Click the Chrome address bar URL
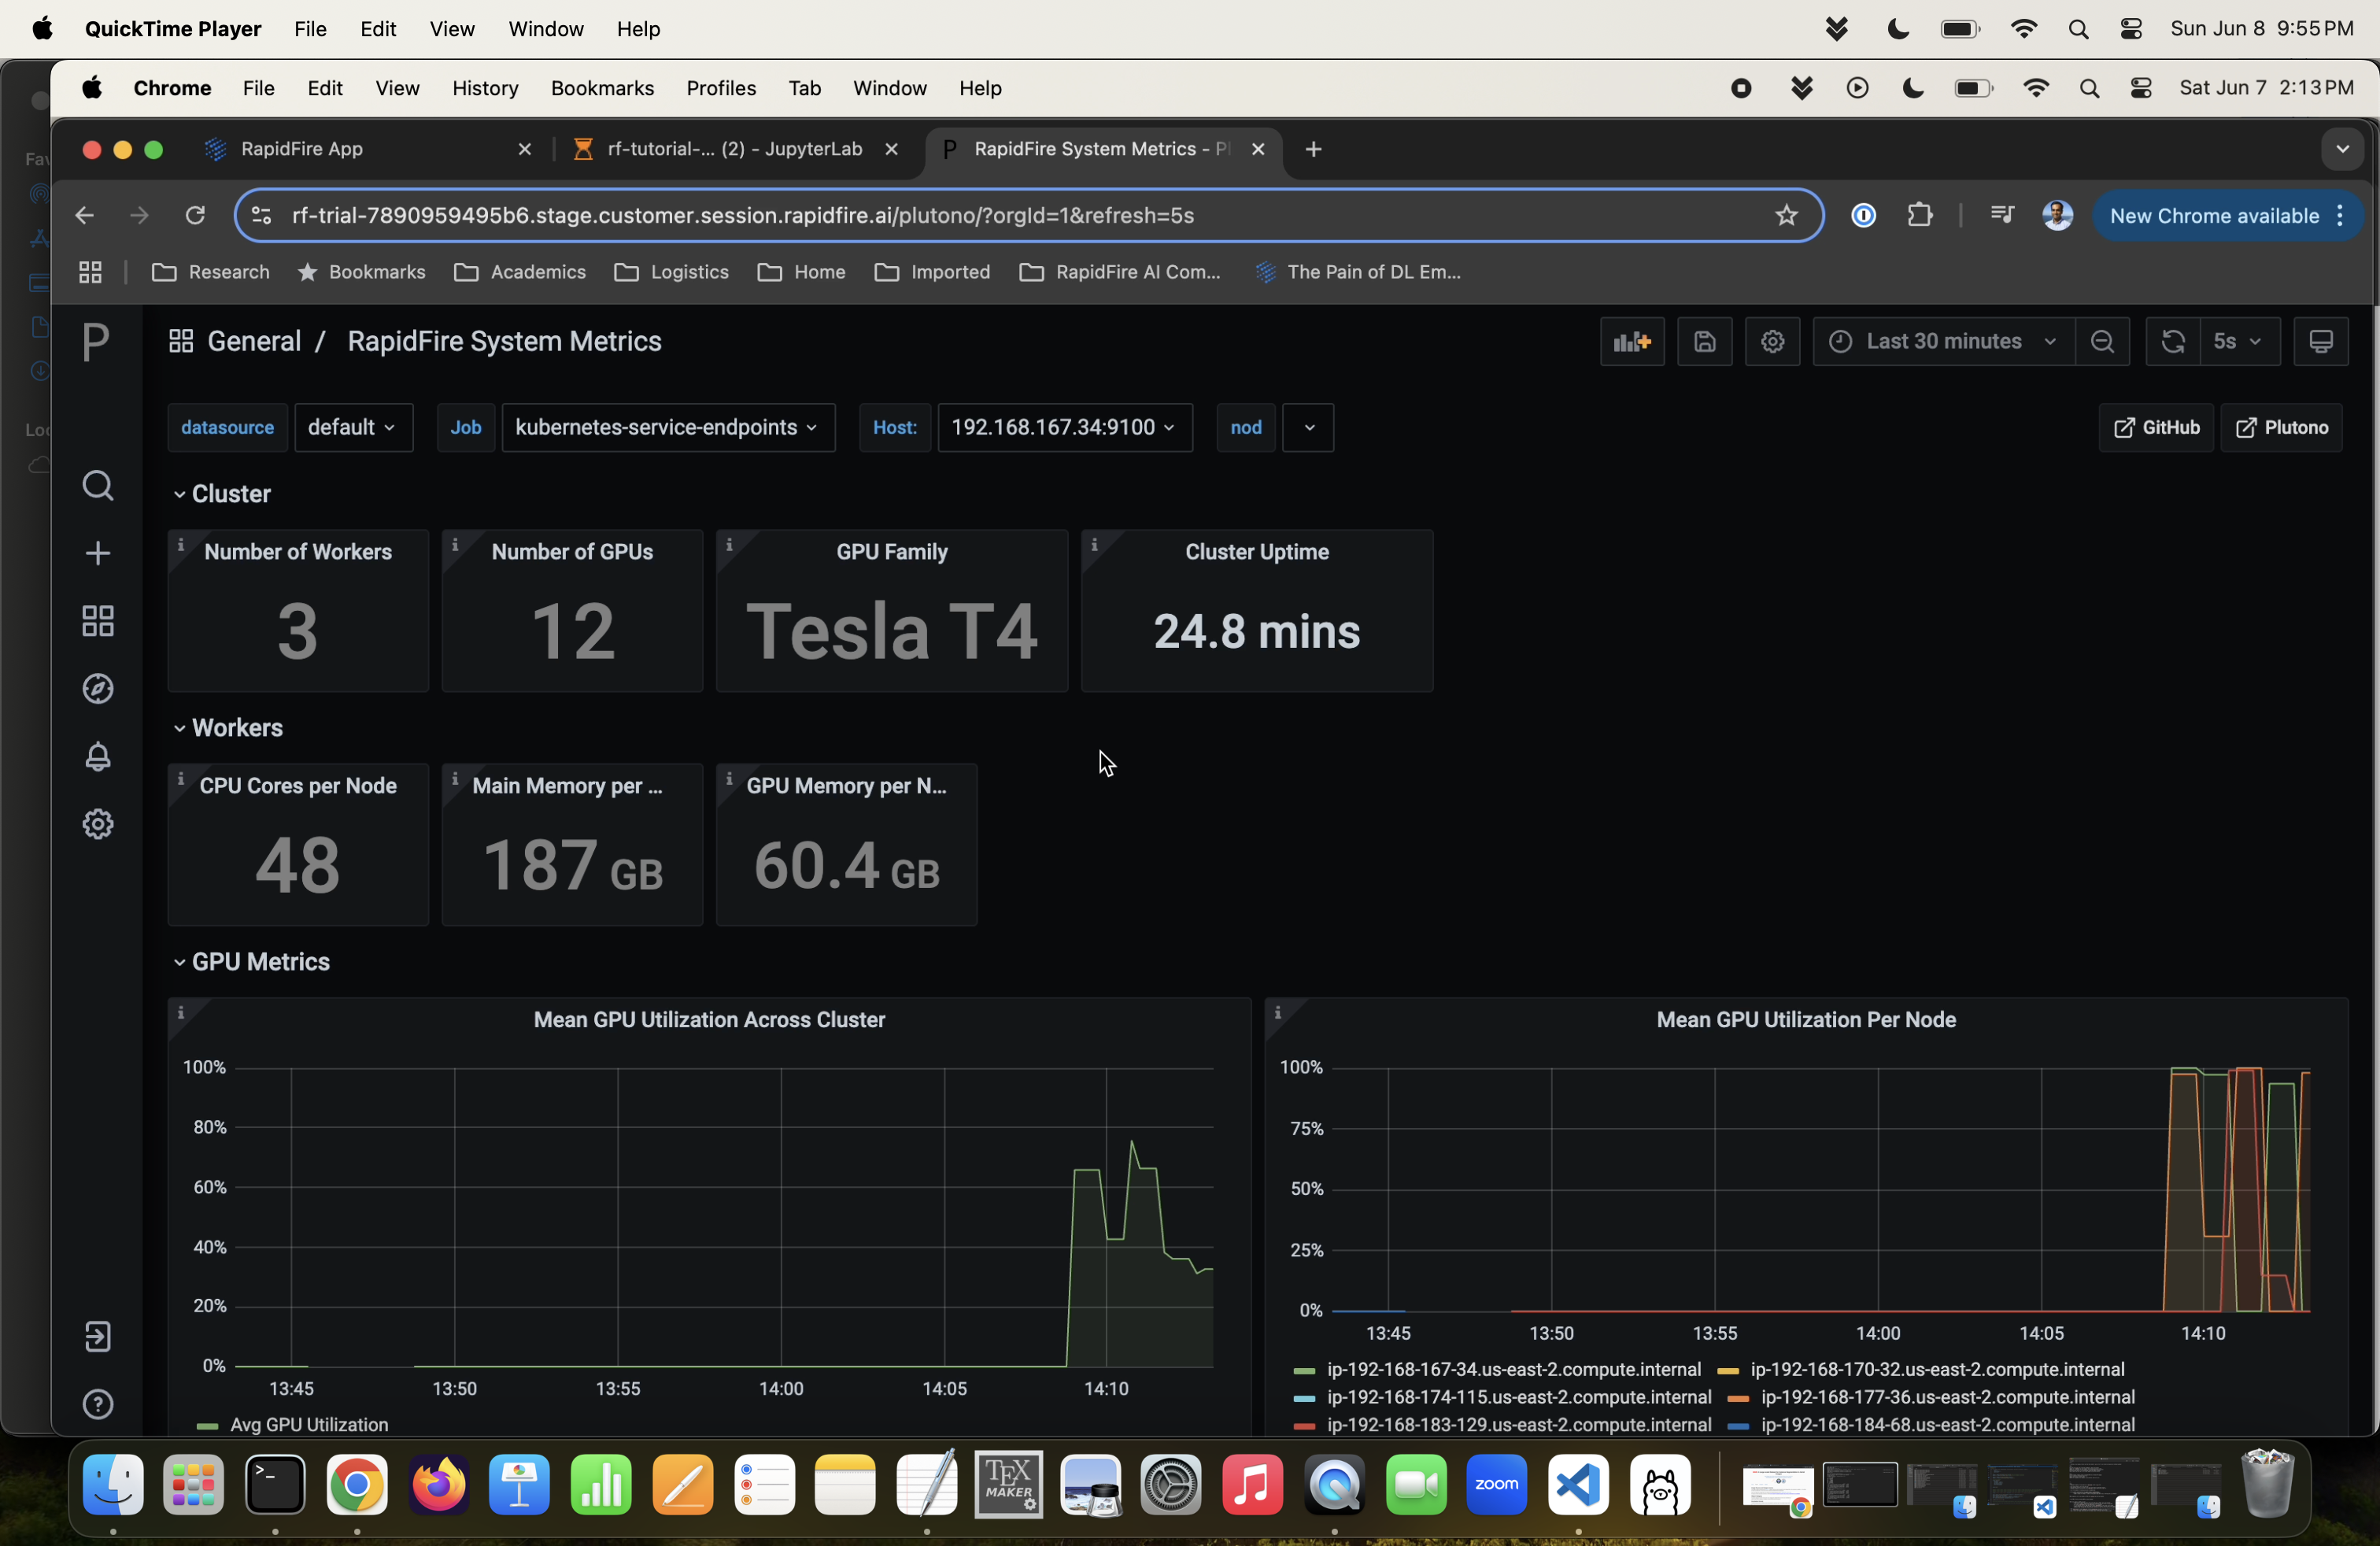2380x1546 pixels. coord(743,215)
